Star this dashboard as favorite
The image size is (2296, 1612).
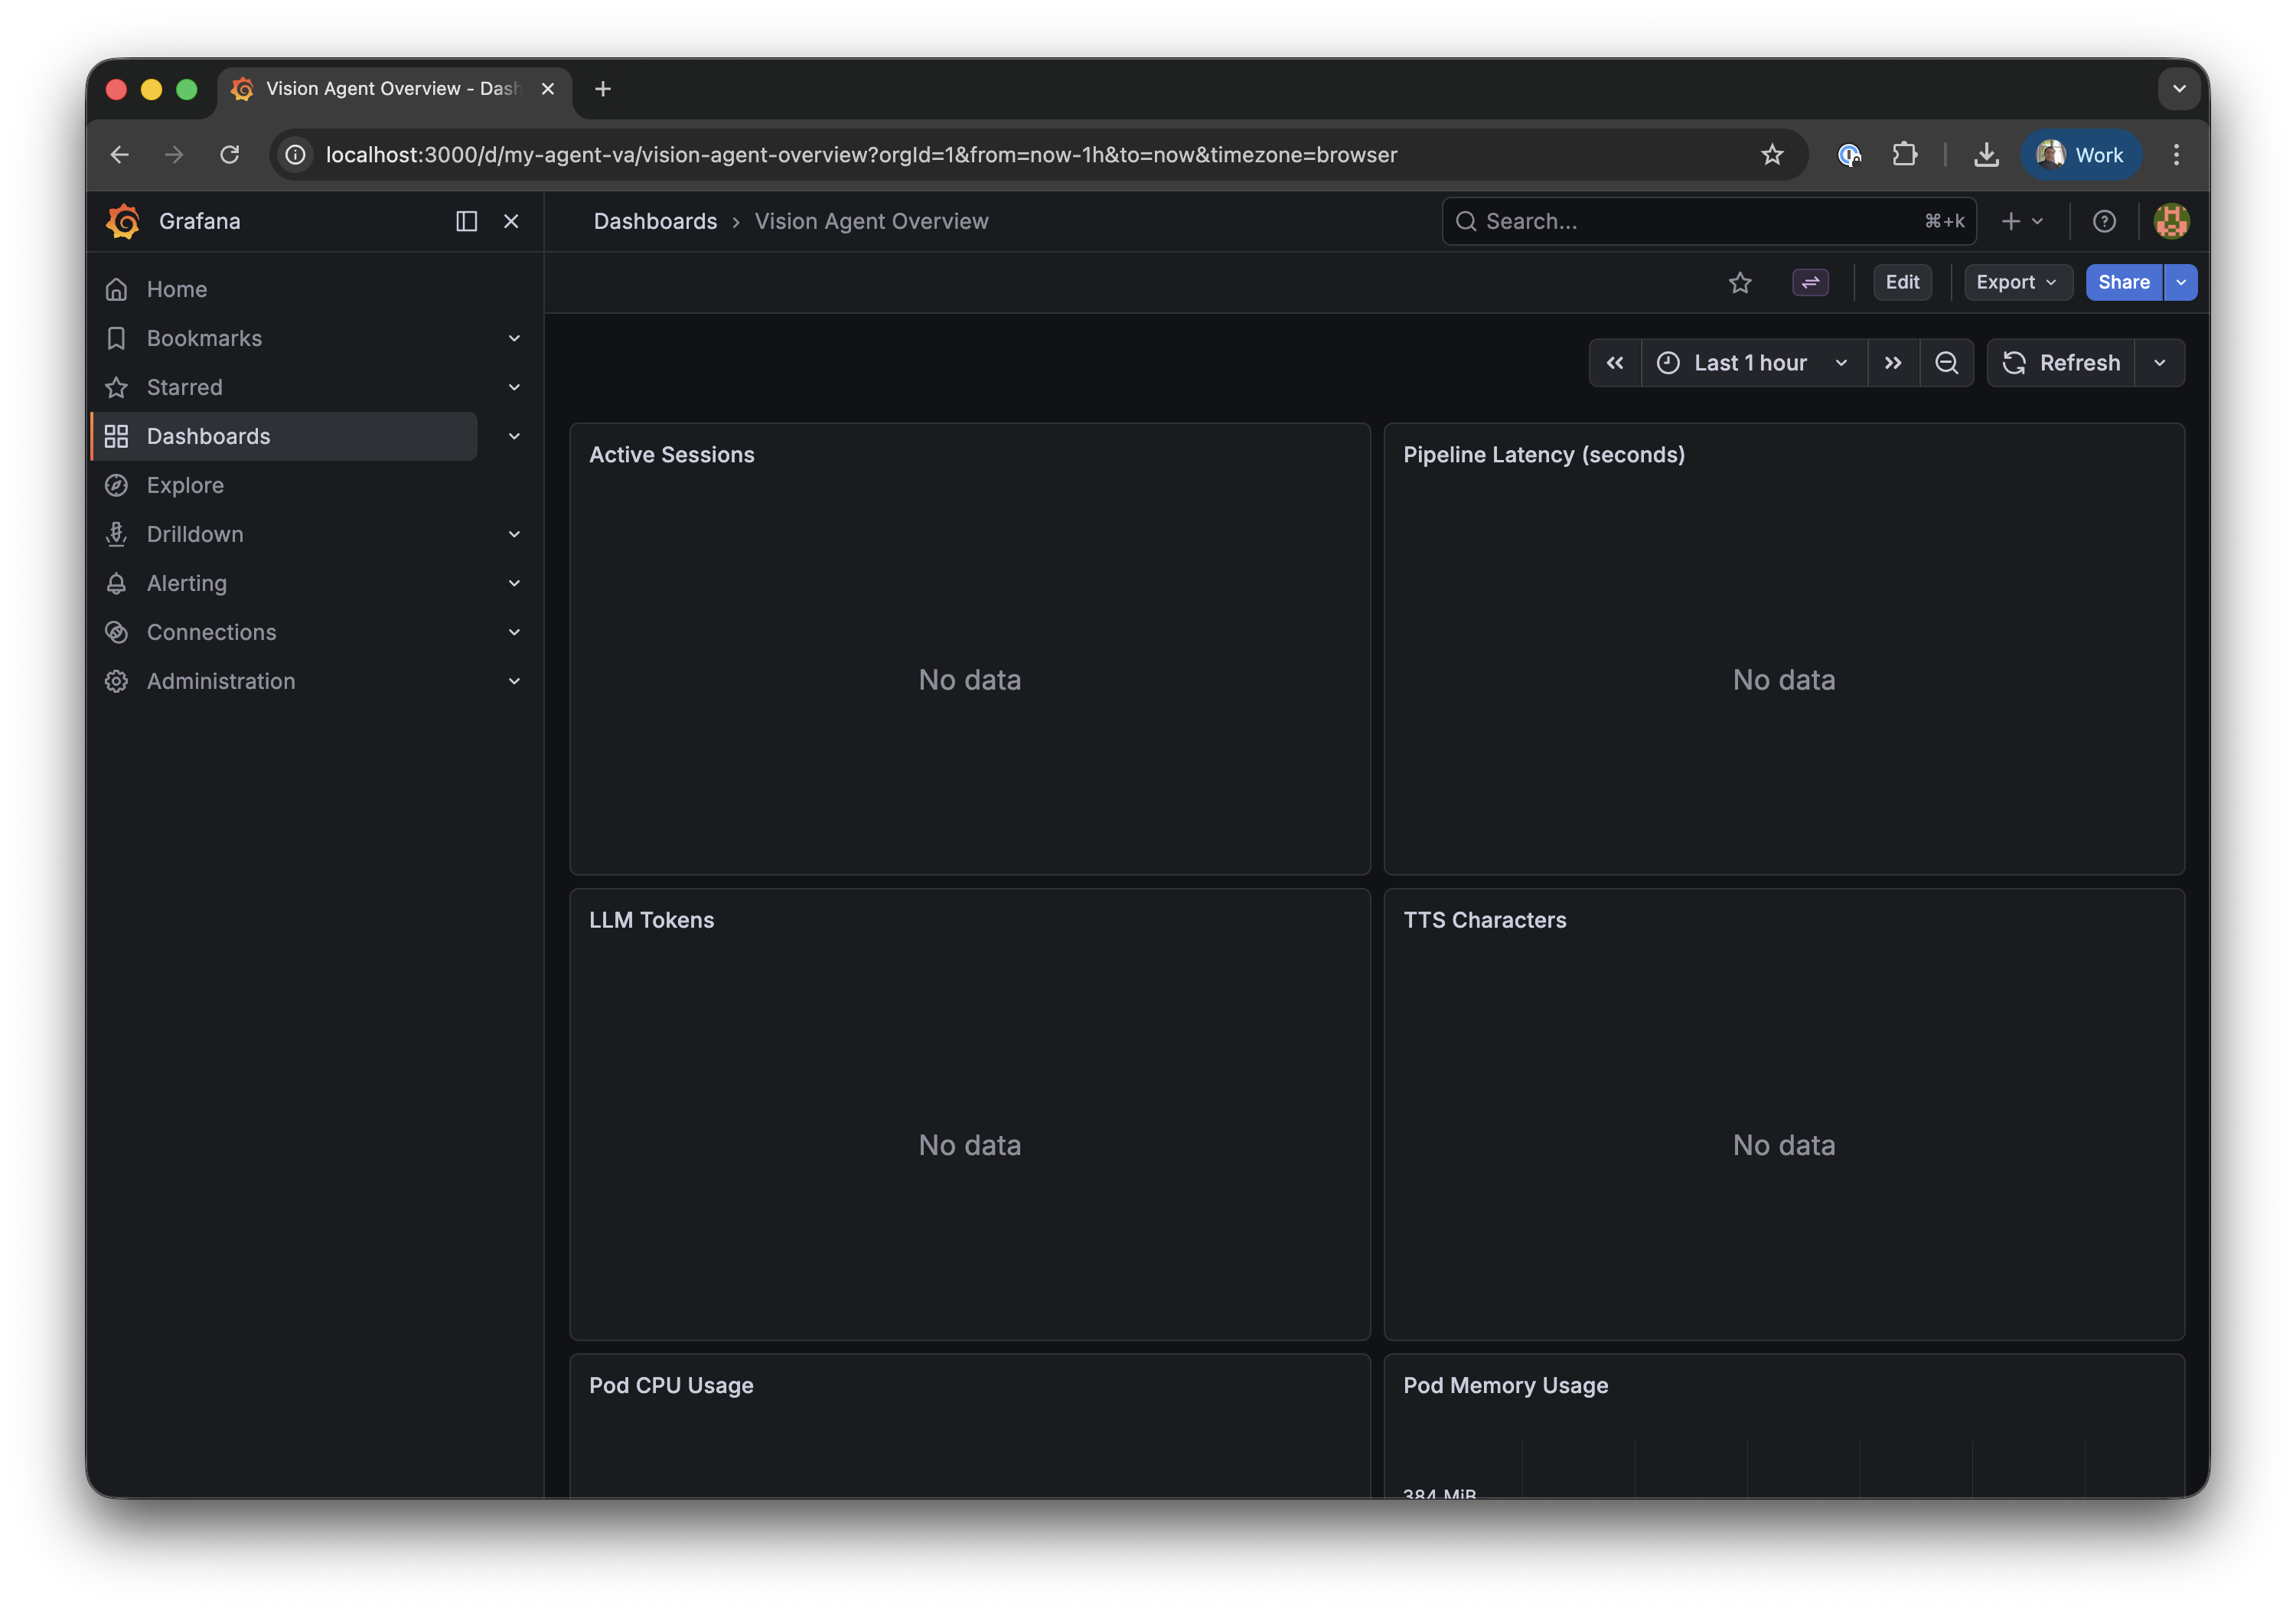click(x=1740, y=283)
